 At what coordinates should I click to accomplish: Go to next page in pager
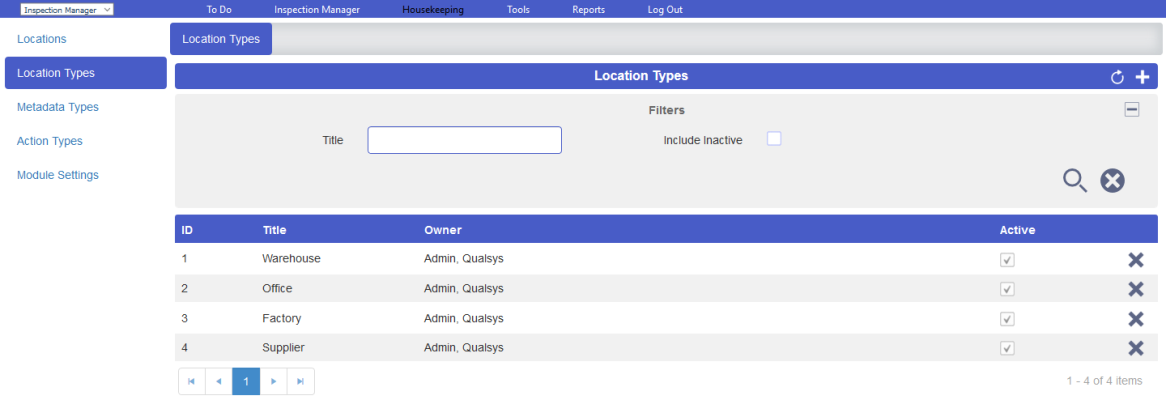[x=274, y=381]
